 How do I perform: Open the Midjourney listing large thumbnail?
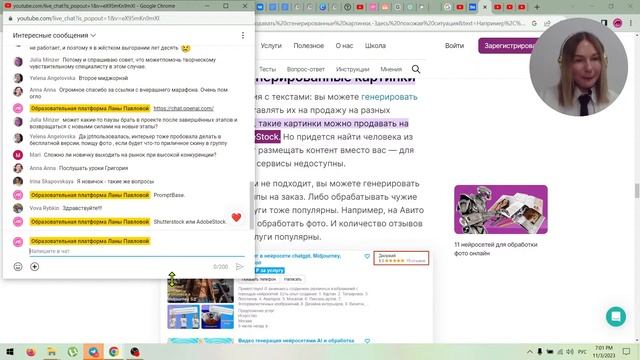tap(200, 291)
